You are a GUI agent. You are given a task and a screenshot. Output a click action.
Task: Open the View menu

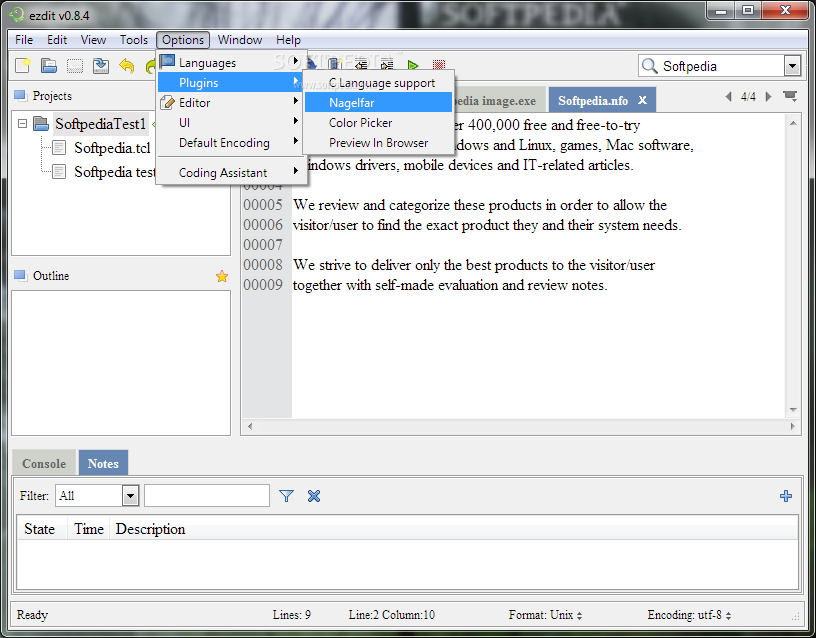point(93,40)
